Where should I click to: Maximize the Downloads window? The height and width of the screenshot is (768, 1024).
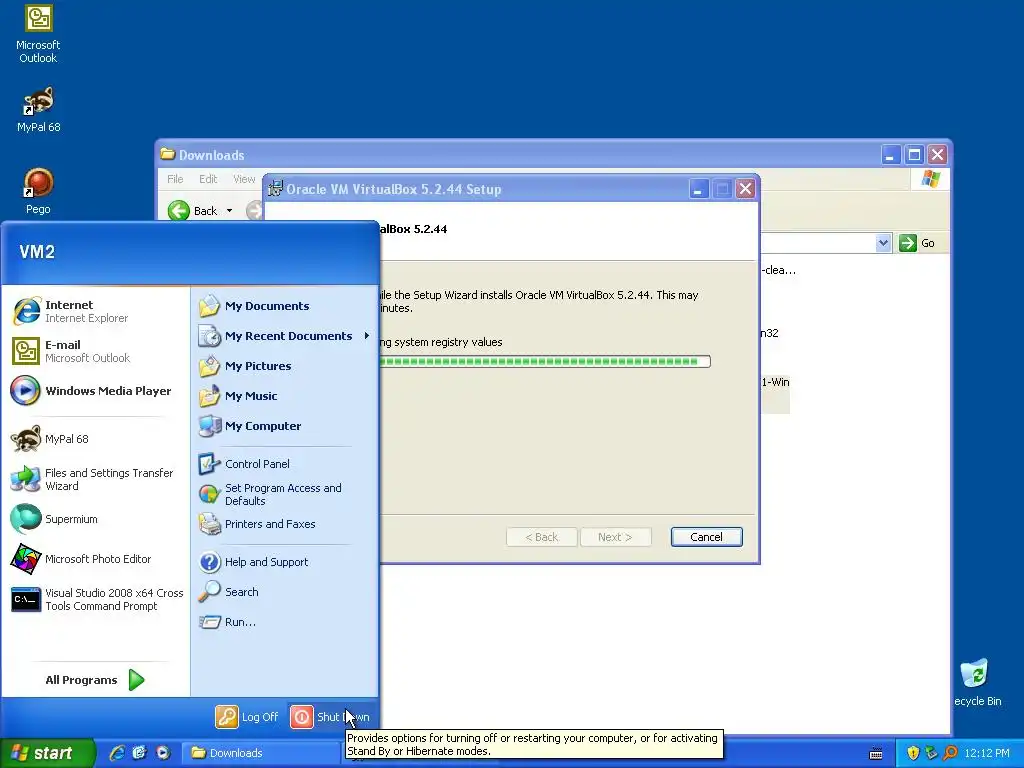coord(914,155)
